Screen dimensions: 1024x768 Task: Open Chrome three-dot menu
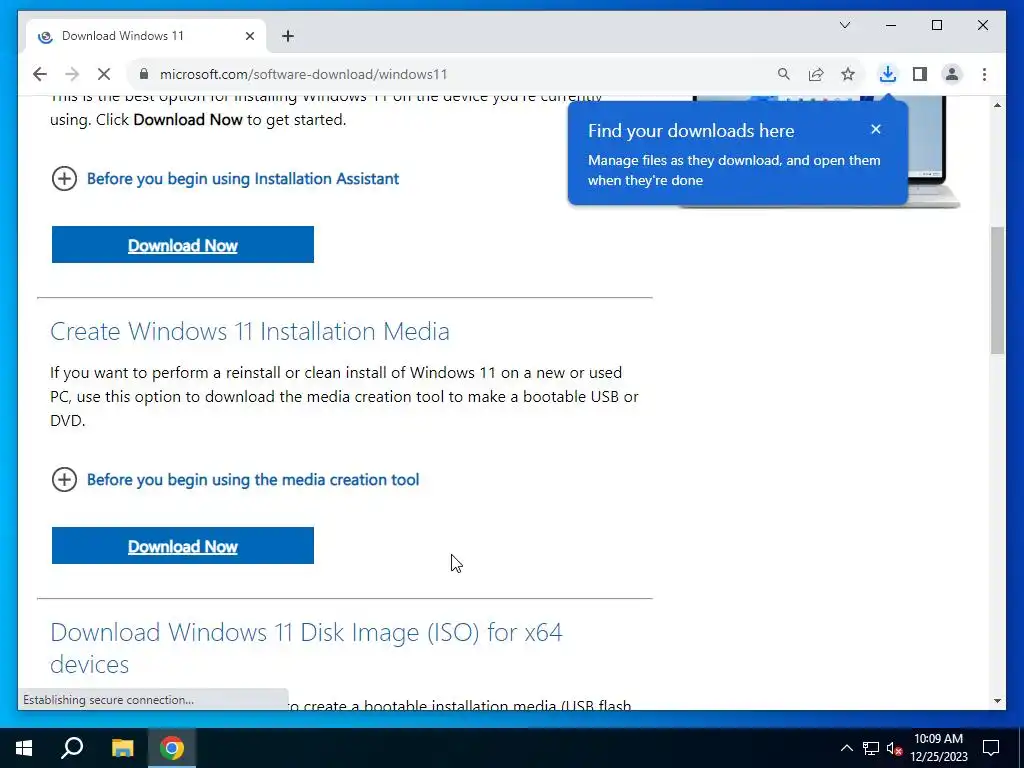coord(984,74)
